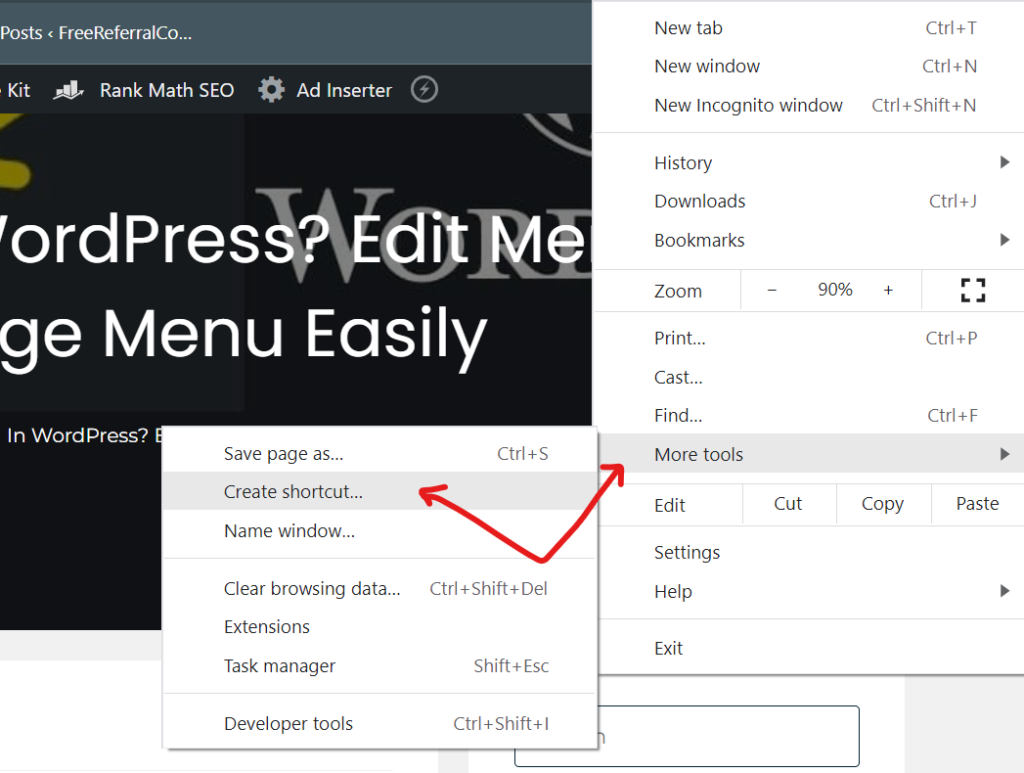
Task: Enter fullscreen using the fullscreen icon
Action: [x=972, y=289]
